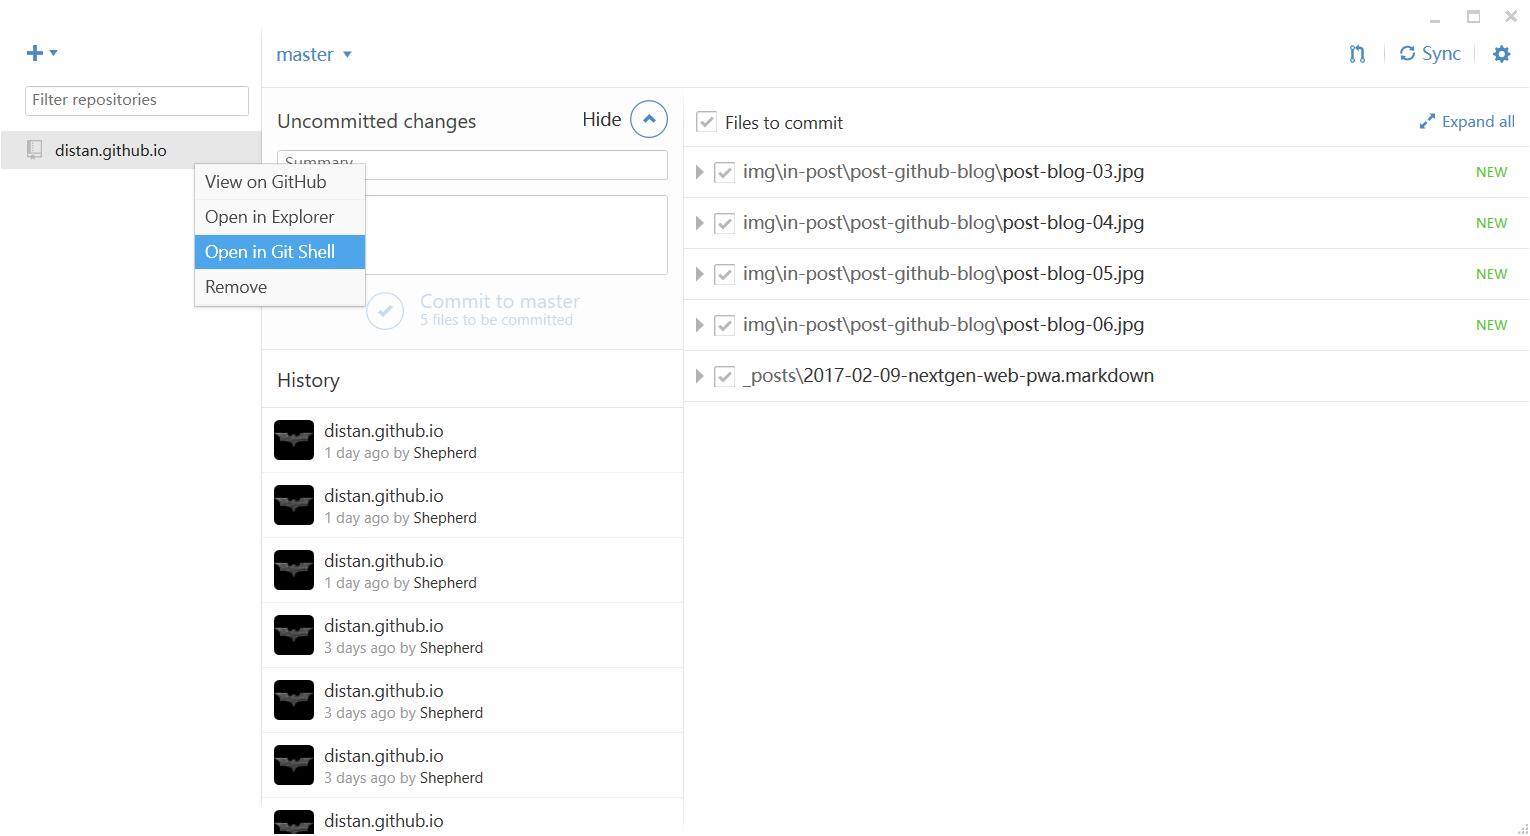Click avatar of the second 1 day ago commit
Screen dimensions: 1530x836
tap(294, 505)
